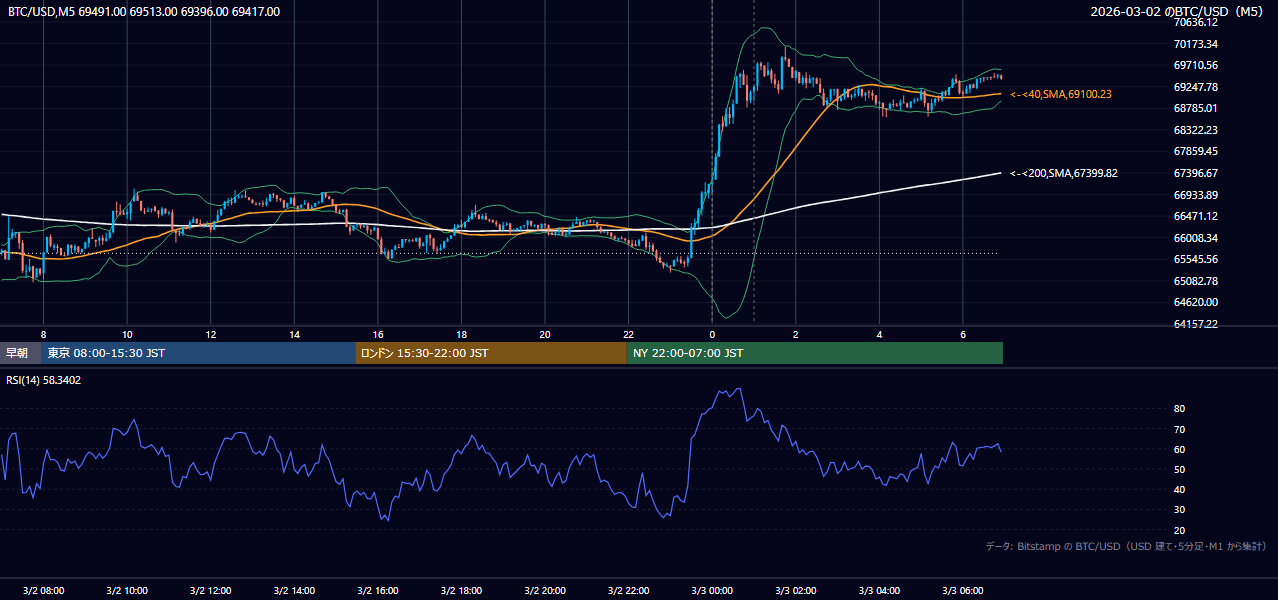The width and height of the screenshot is (1278, 600).
Task: Click the bottom date label 3/2 10:00
Action: click(x=127, y=591)
